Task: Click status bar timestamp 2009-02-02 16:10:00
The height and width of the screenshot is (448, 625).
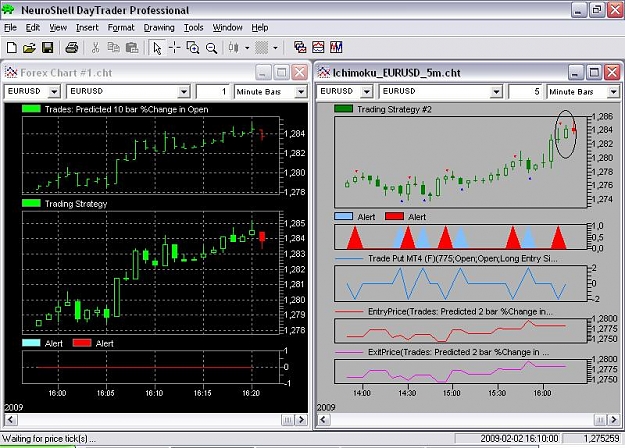Action: 519,439
